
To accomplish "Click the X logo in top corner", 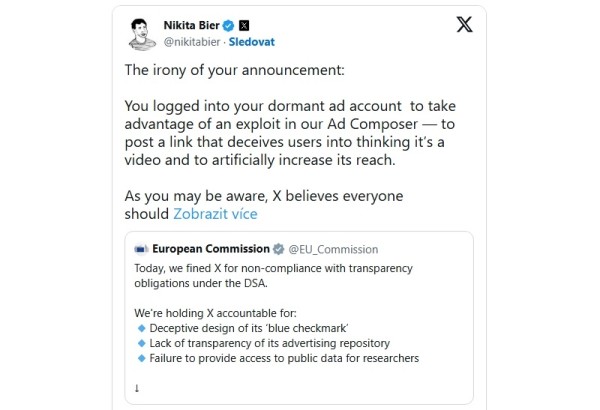I will click(465, 25).
